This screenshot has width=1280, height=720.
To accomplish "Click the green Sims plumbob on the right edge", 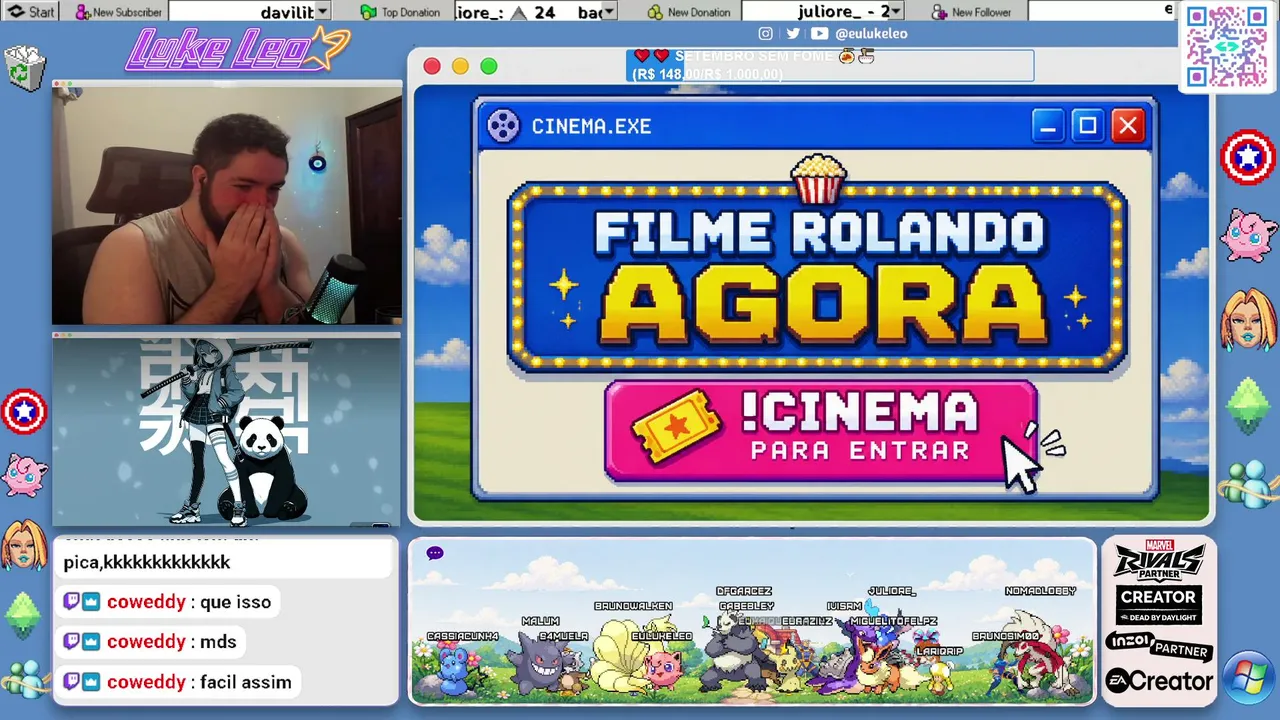I will 1249,405.
